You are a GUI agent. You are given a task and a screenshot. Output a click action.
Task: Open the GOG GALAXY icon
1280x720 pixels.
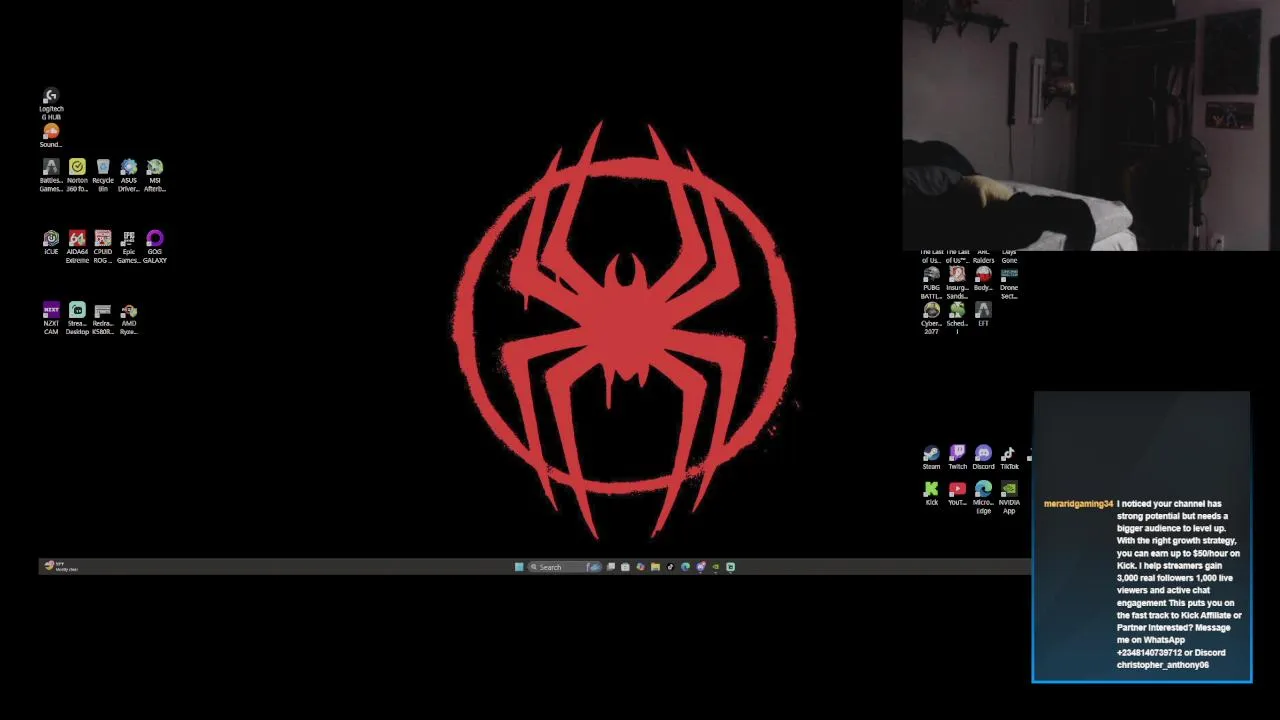155,247
